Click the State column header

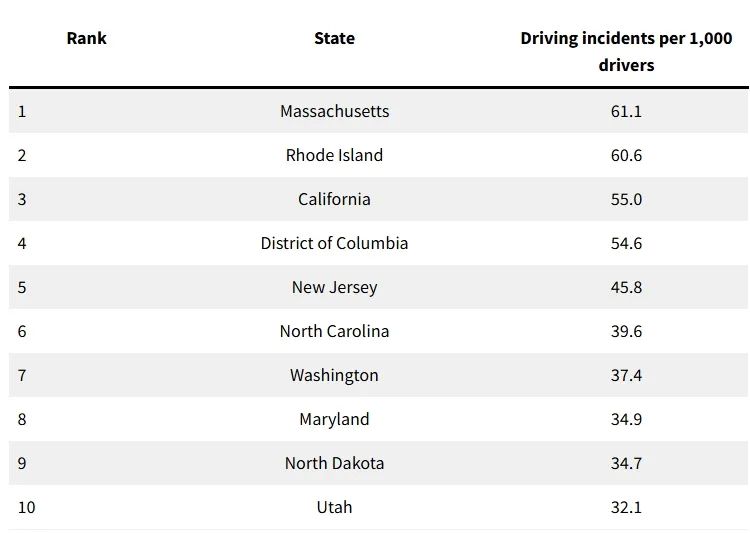(334, 38)
